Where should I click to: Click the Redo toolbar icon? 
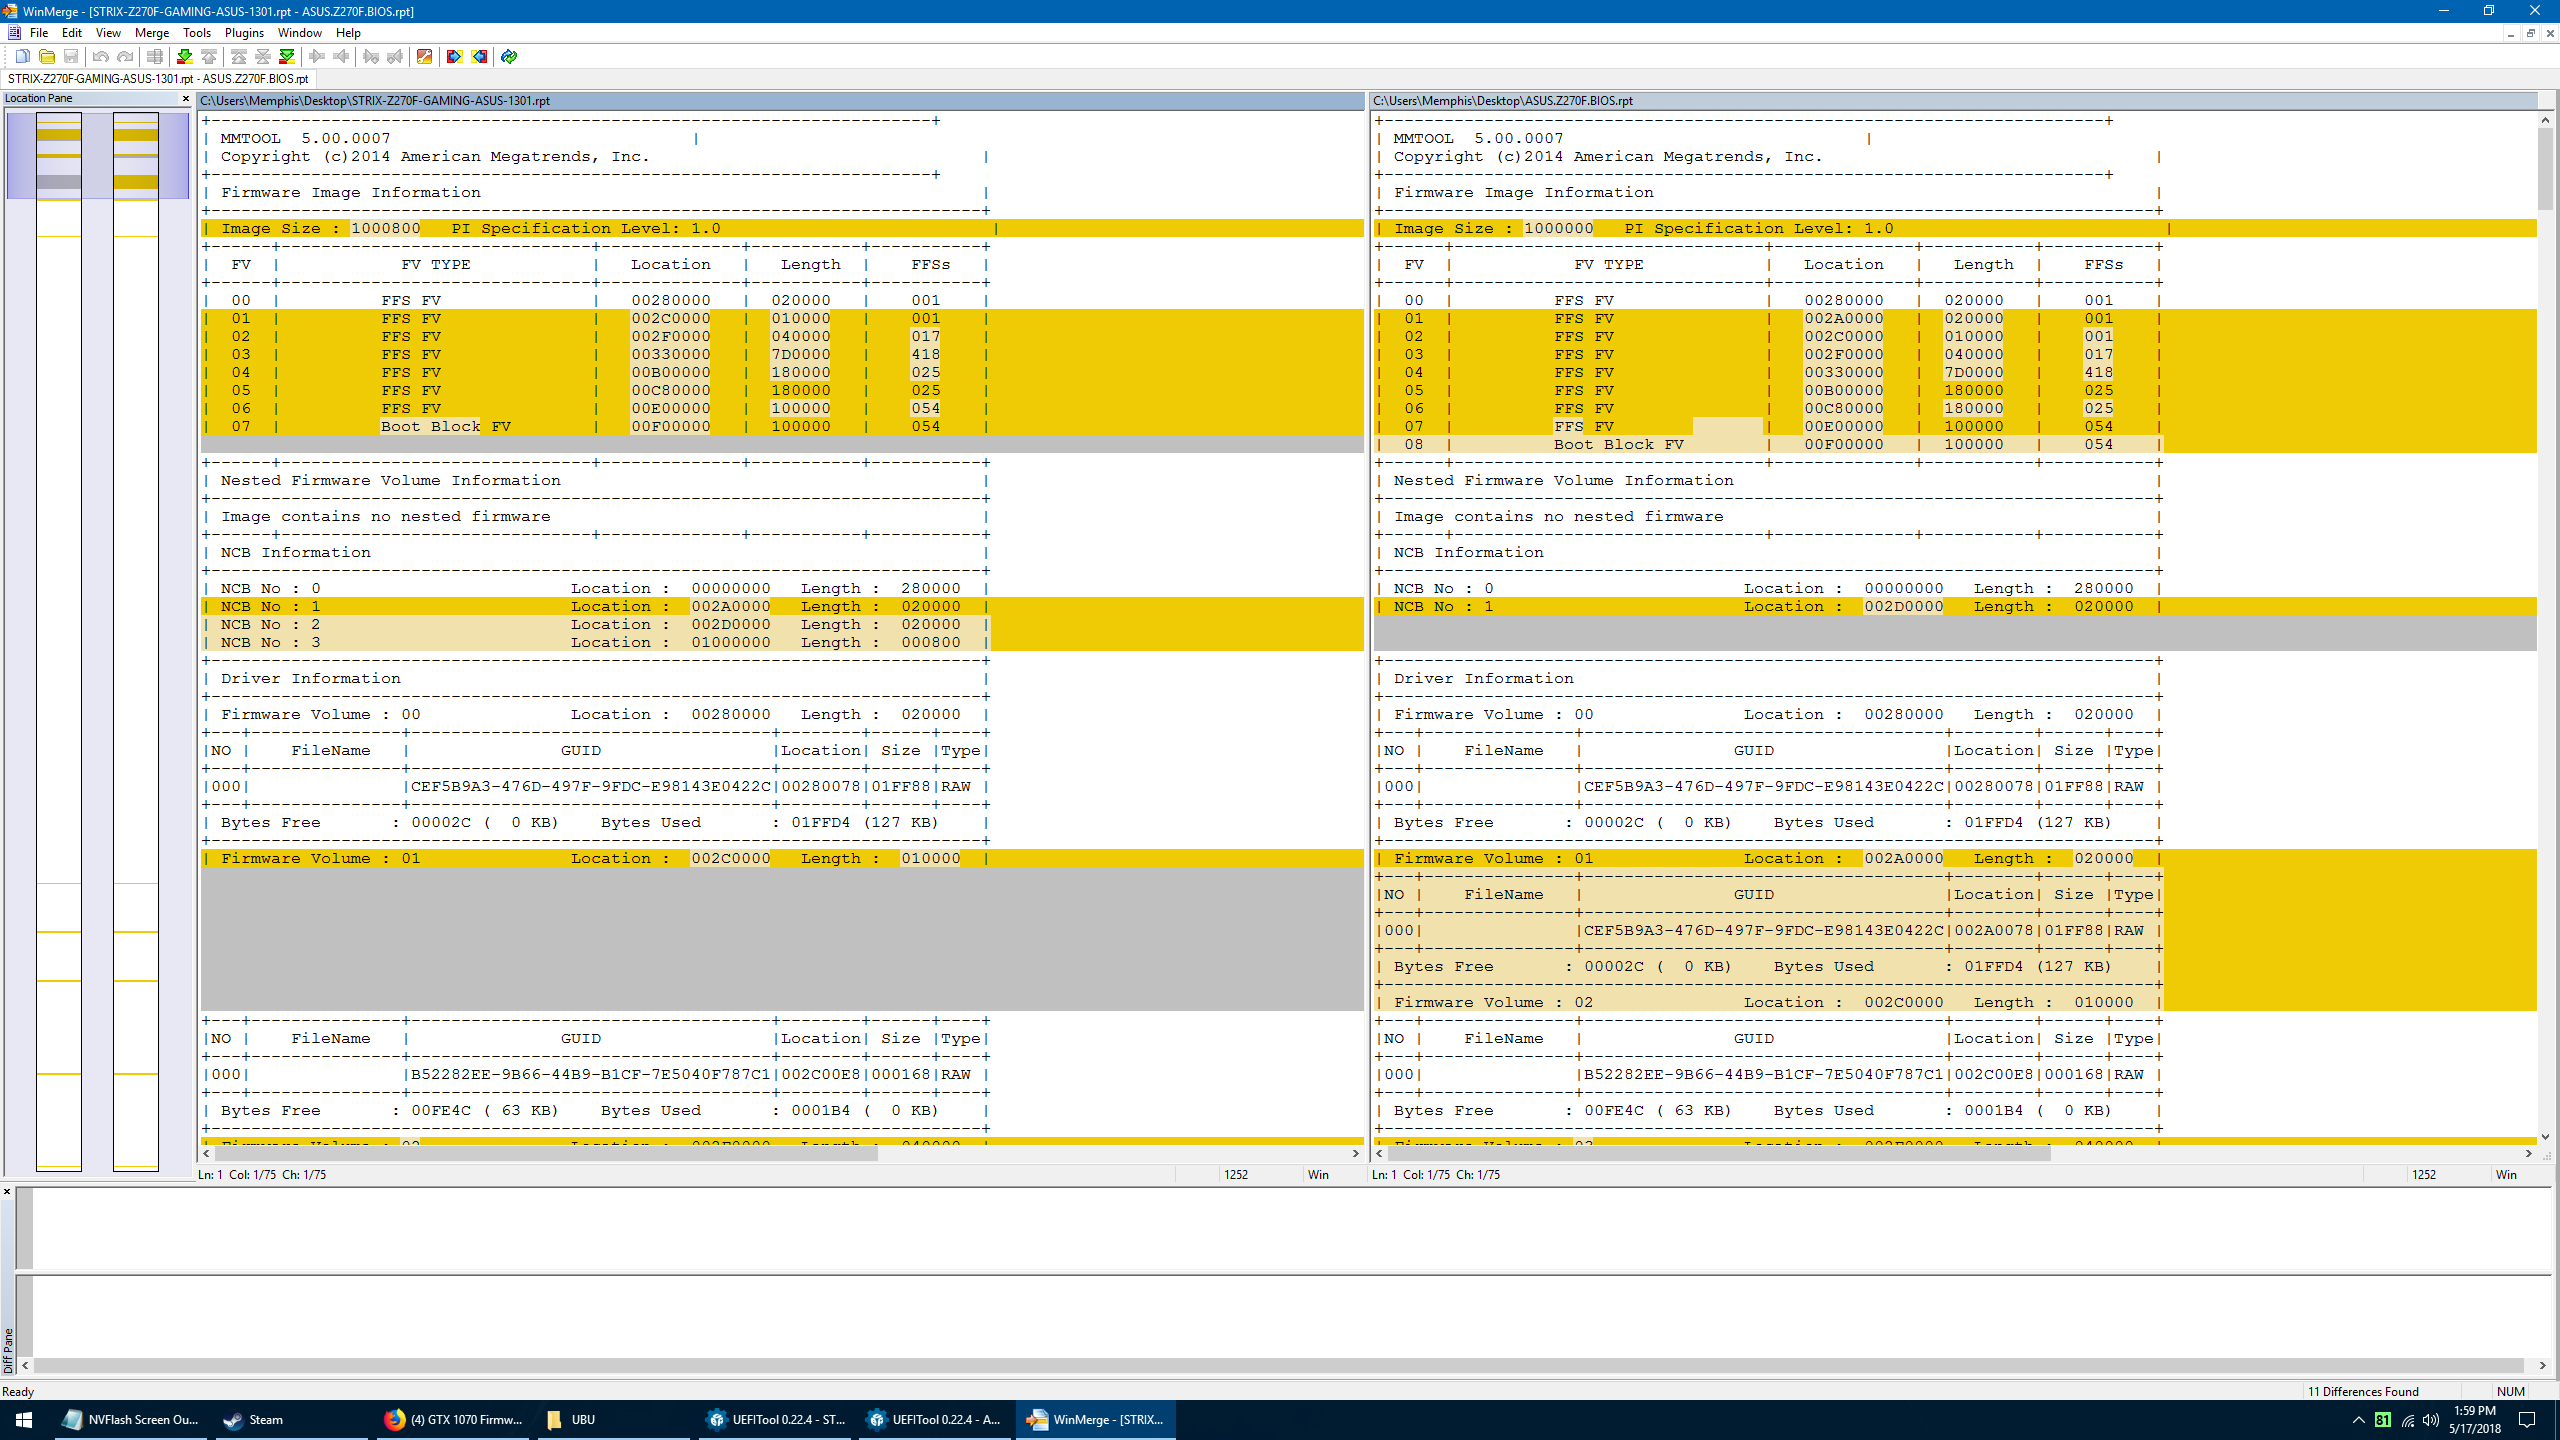pos(125,57)
